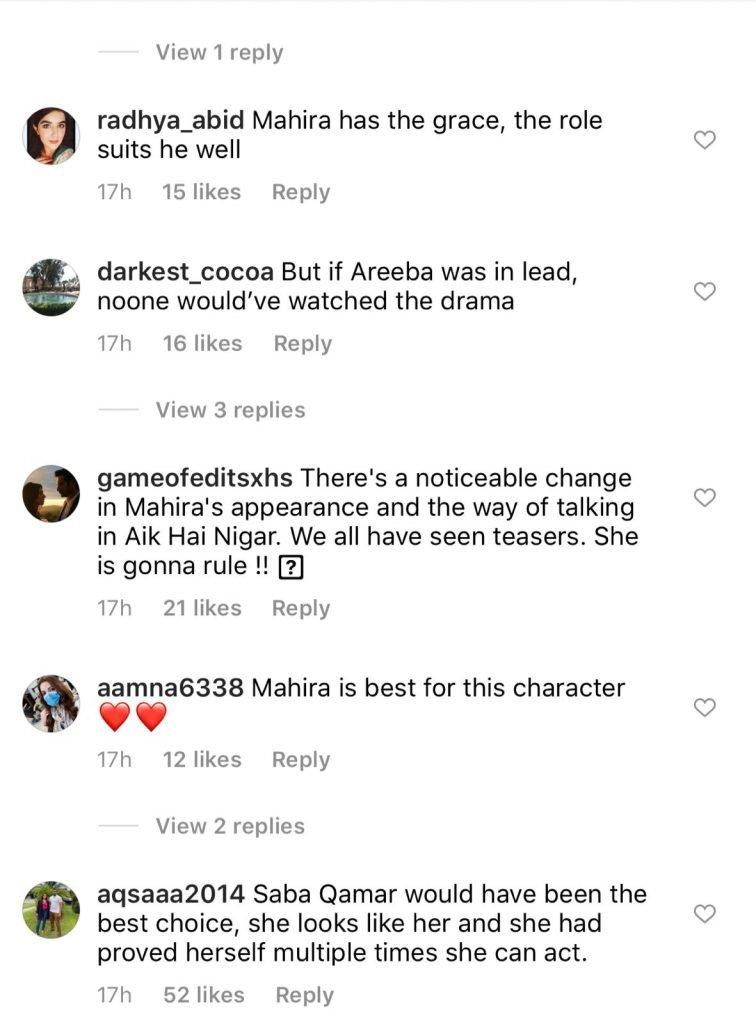The width and height of the screenshot is (756, 1024).
Task: Like radhya_abid's comment with the heart
Action: [x=705, y=140]
